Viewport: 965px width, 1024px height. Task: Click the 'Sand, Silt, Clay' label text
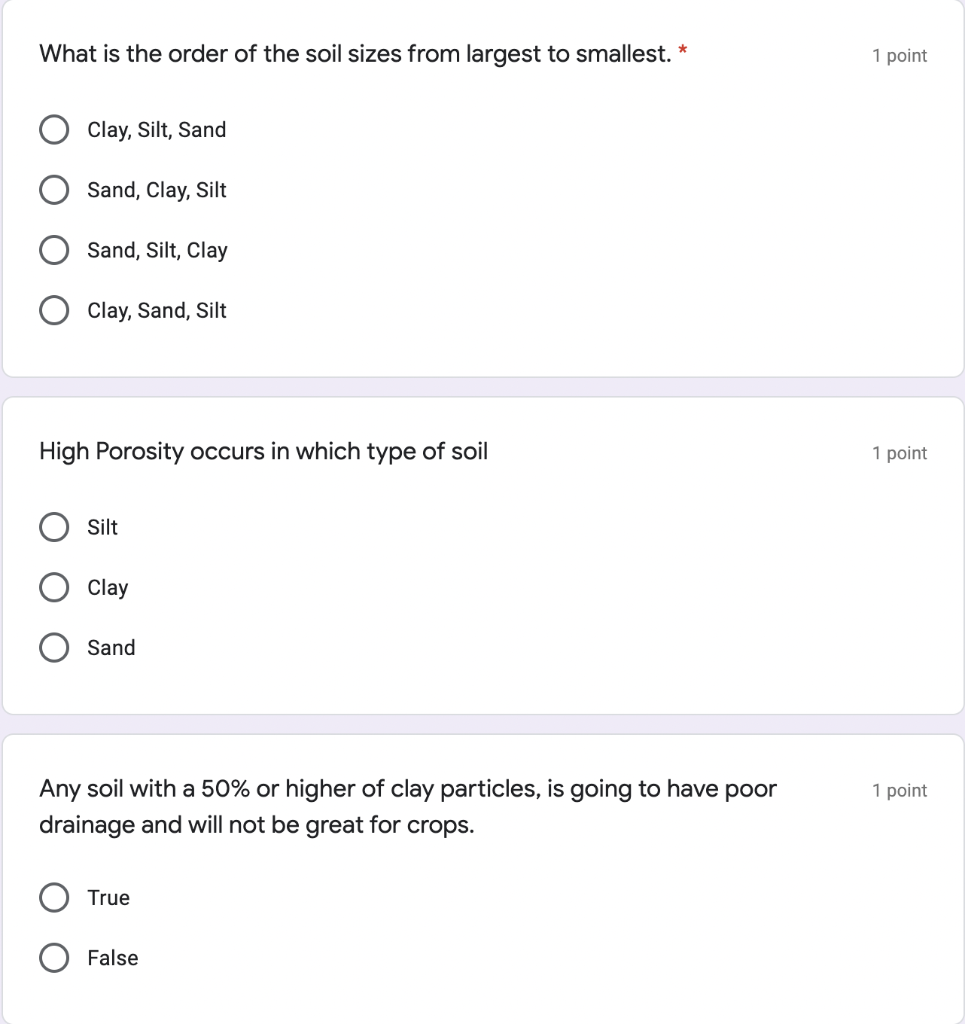point(157,250)
